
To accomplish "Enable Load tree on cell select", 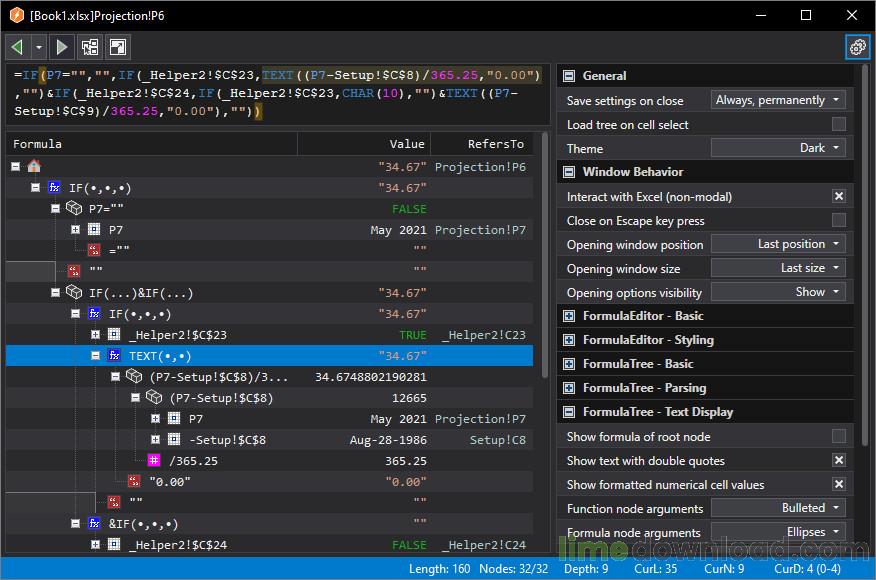I will tap(839, 124).
